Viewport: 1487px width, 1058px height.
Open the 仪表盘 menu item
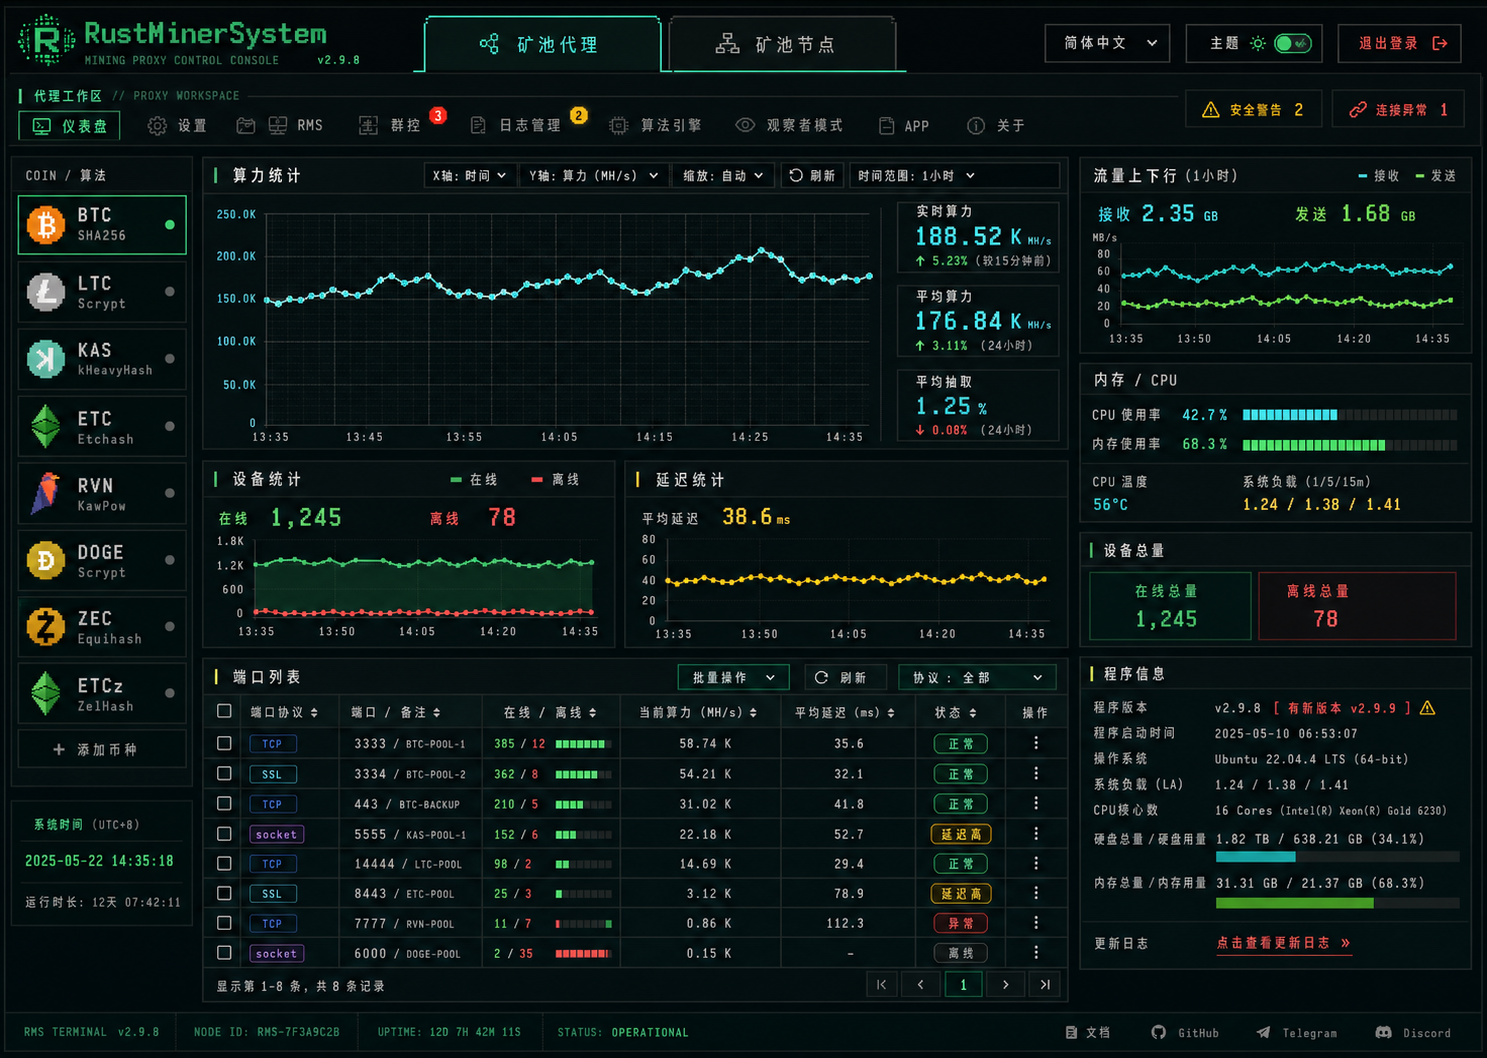click(x=69, y=126)
